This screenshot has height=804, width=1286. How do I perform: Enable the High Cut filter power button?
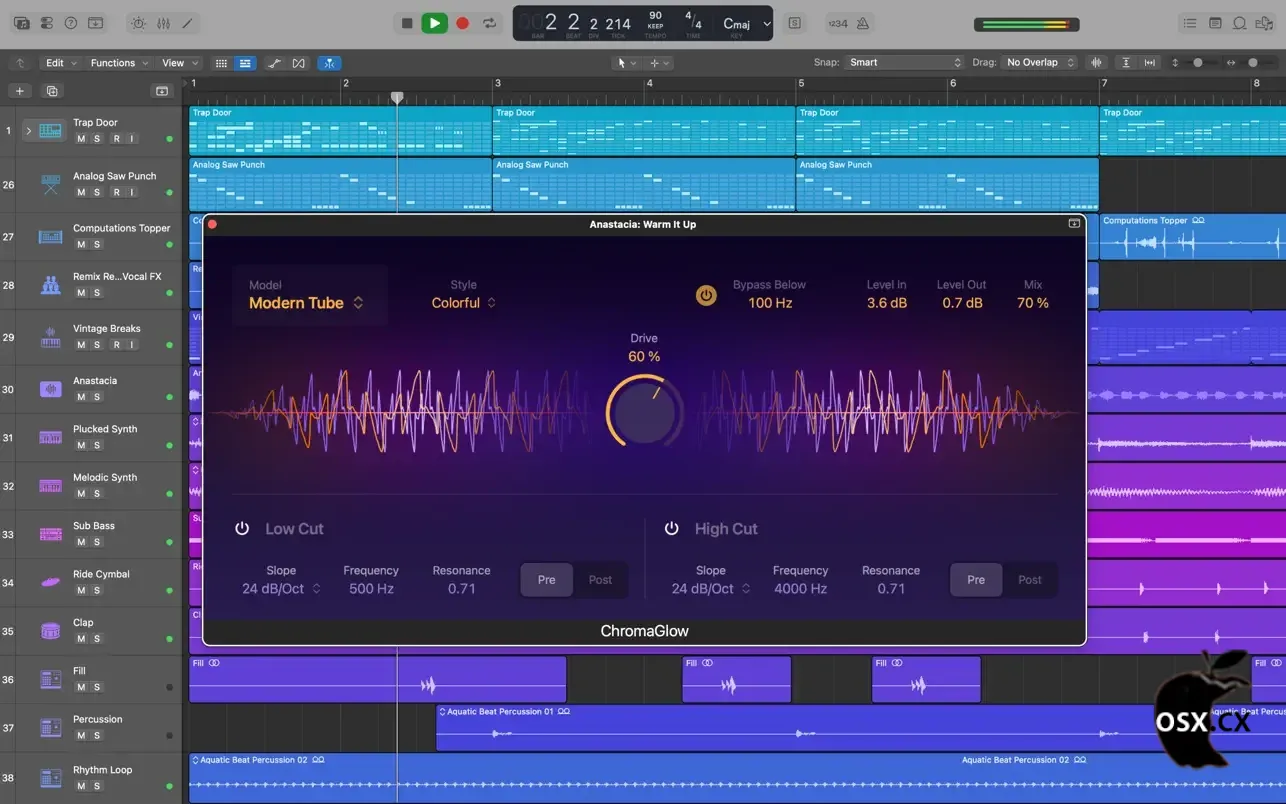coord(672,528)
